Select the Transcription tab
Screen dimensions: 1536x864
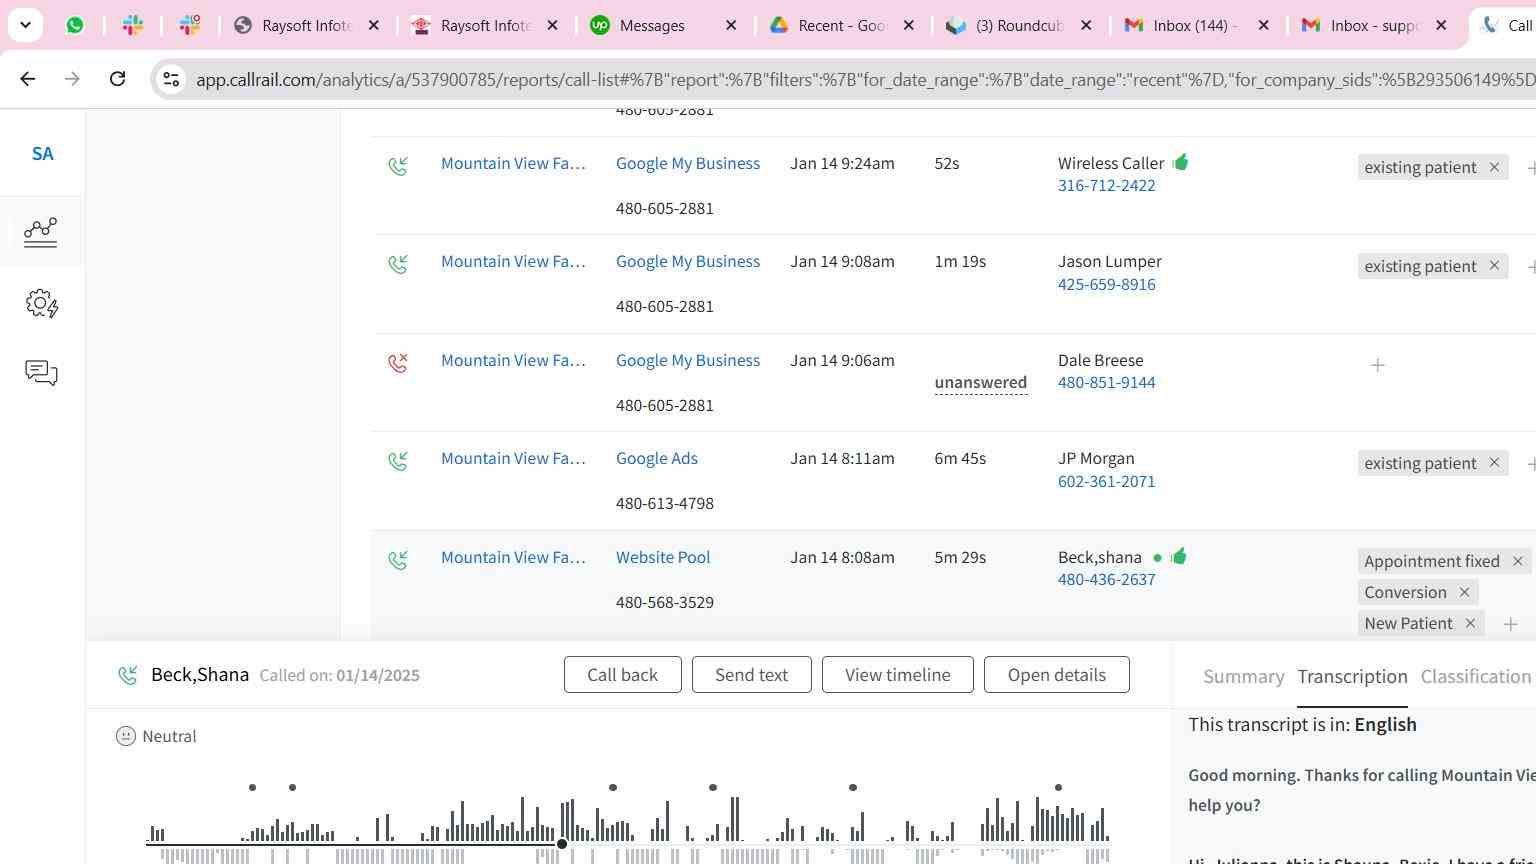coord(1352,677)
